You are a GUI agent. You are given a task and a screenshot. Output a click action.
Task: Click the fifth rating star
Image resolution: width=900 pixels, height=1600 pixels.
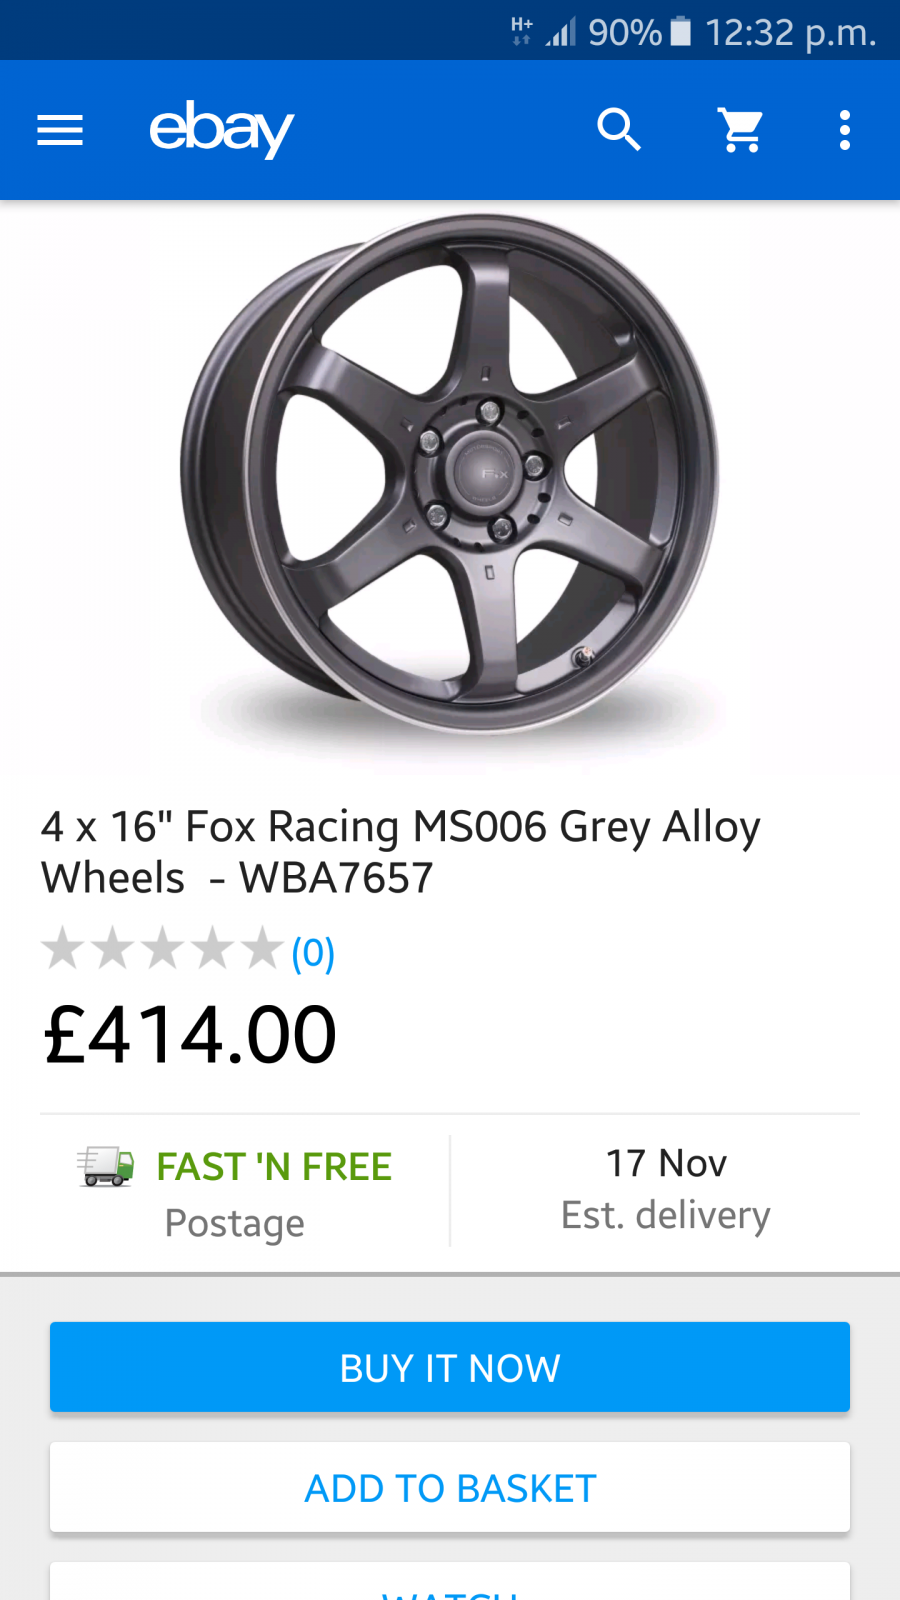(x=263, y=948)
